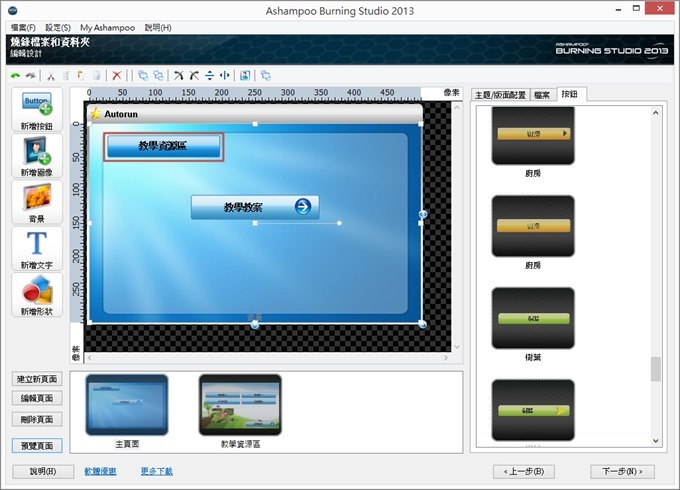Go back with 上一步(B) button
The image size is (680, 490).
pyautogui.click(x=524, y=471)
